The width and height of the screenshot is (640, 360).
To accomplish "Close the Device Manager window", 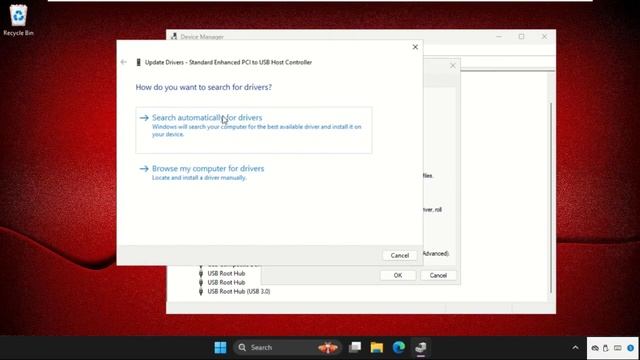I will (x=544, y=36).
